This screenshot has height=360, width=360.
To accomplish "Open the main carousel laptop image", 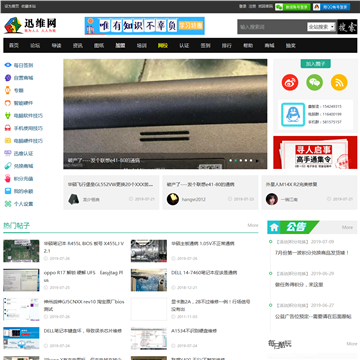I will [x=165, y=114].
